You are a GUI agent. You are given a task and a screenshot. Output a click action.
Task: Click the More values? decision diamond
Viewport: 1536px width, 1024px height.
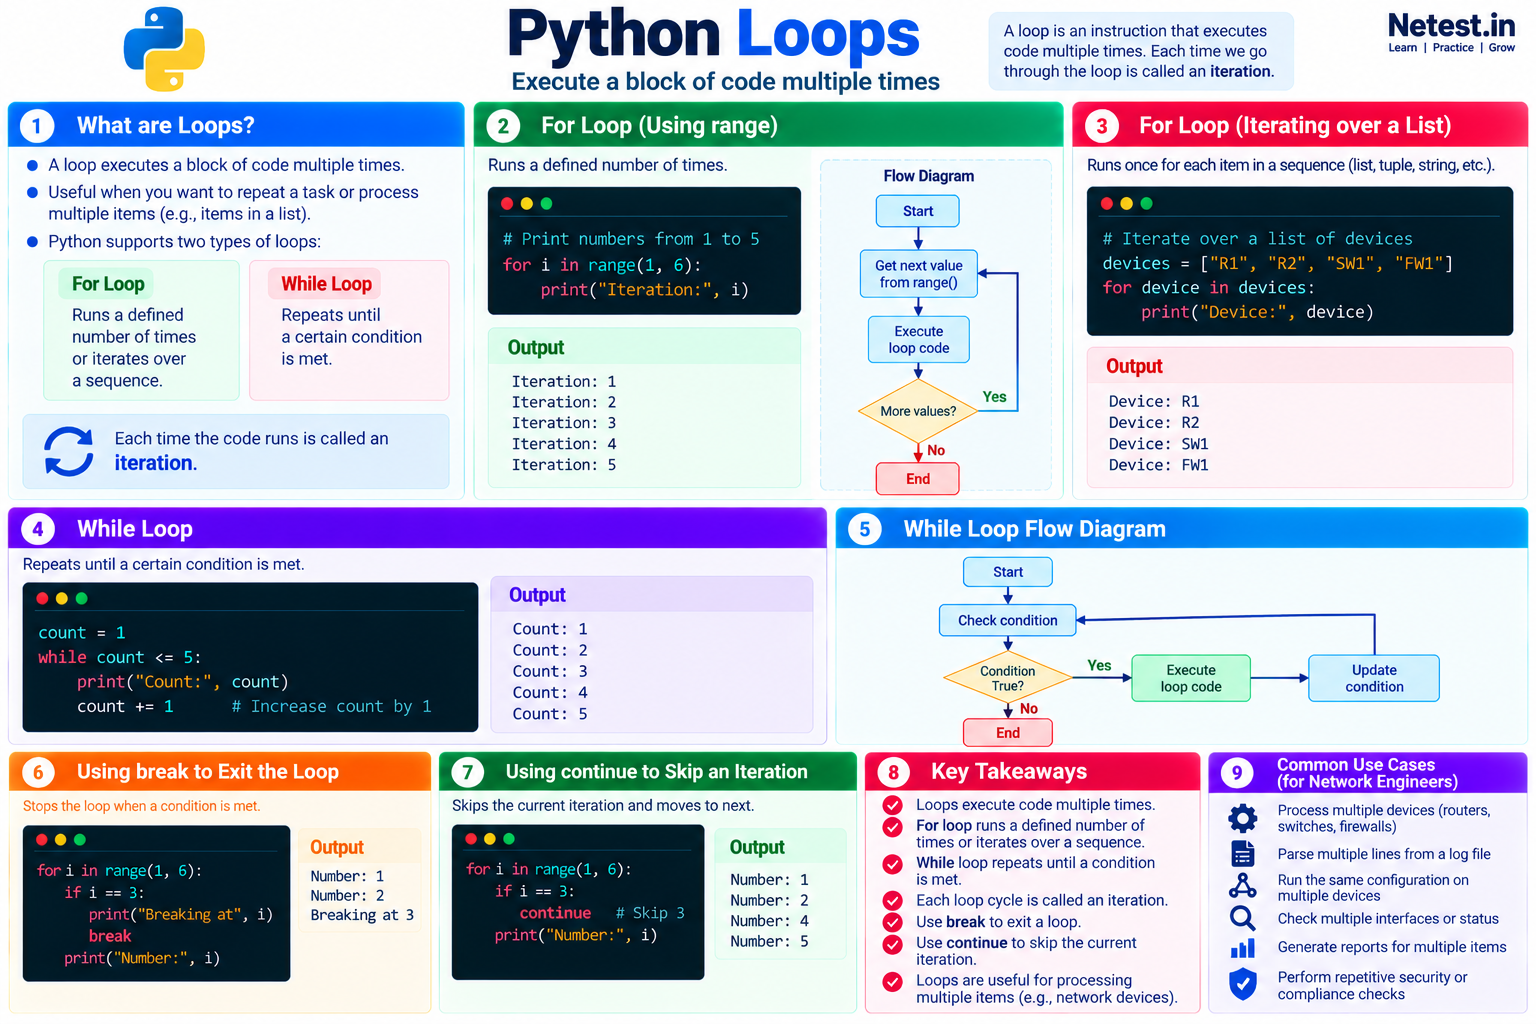(x=918, y=411)
